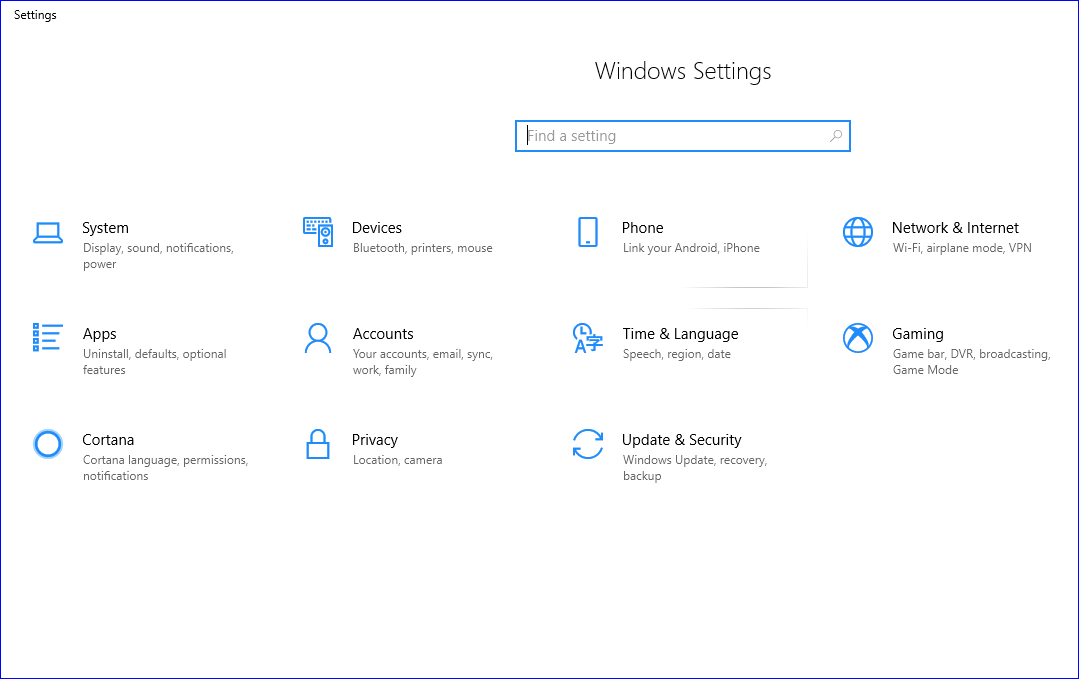Select the Time & Language title
The width and height of the screenshot is (1079, 679).
tap(681, 334)
